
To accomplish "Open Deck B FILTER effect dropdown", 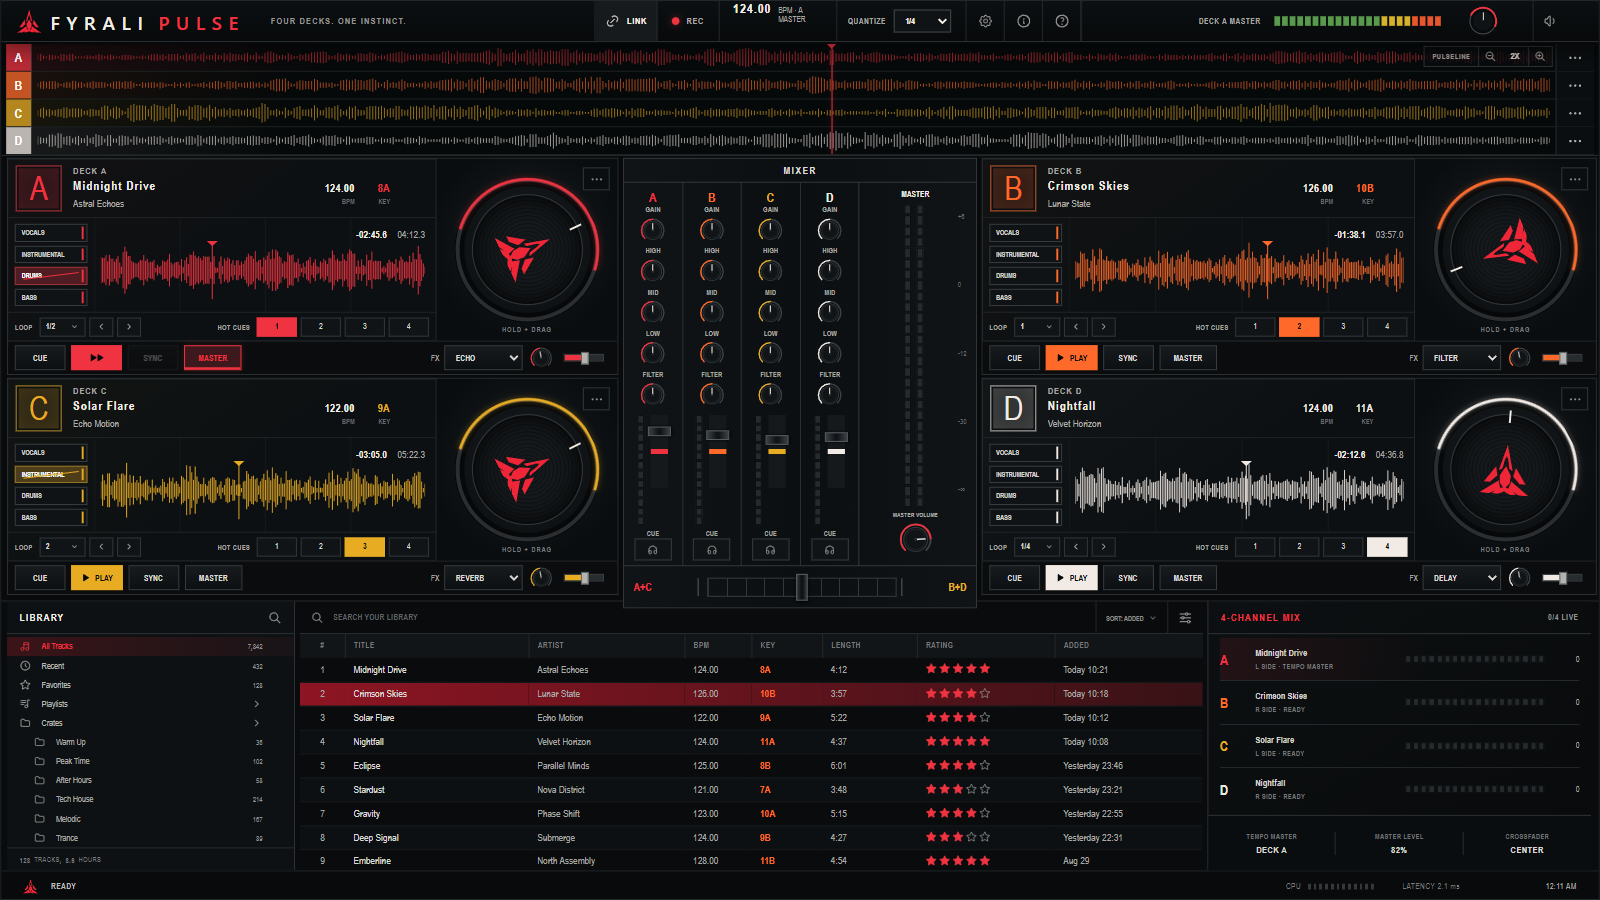I will (x=1462, y=358).
